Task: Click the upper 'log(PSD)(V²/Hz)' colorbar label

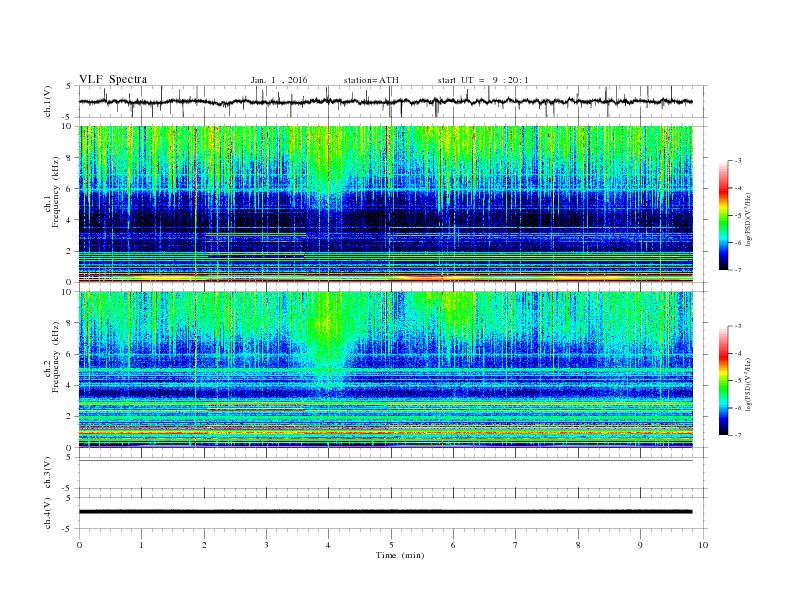Action: pyautogui.click(x=748, y=218)
